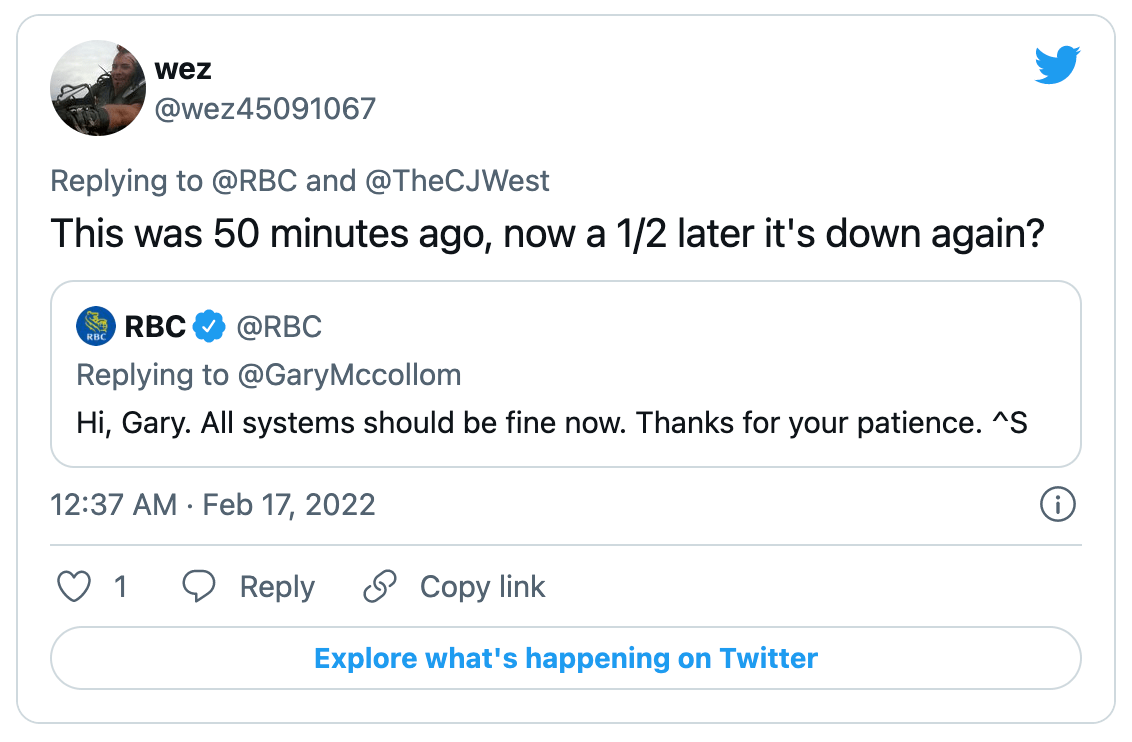Click the "Reply" text label
Viewport: 1132px width, 742px height.
(277, 587)
